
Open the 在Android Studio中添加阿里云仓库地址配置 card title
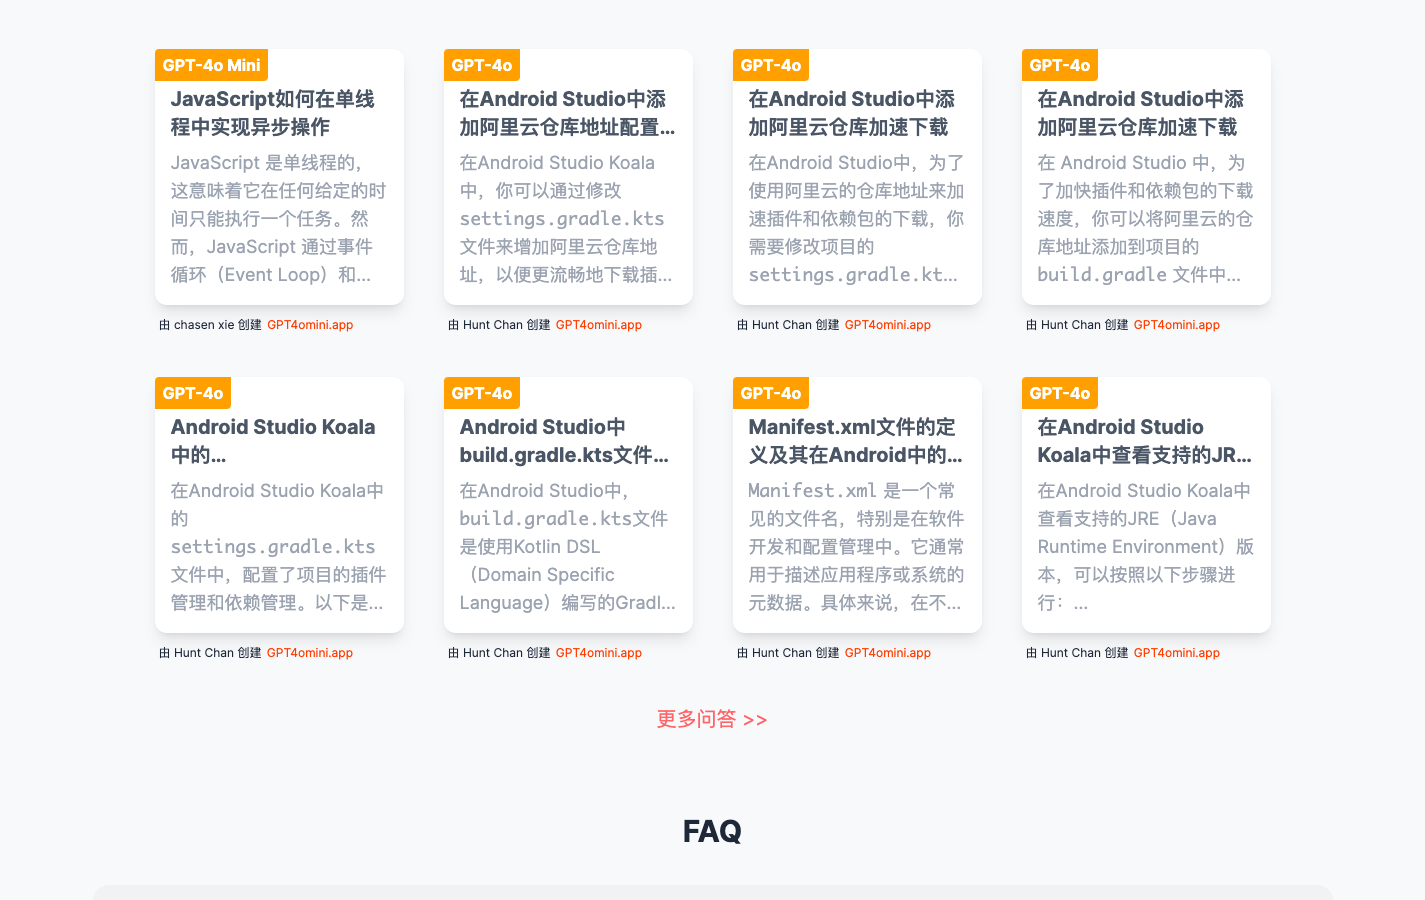pyautogui.click(x=567, y=113)
